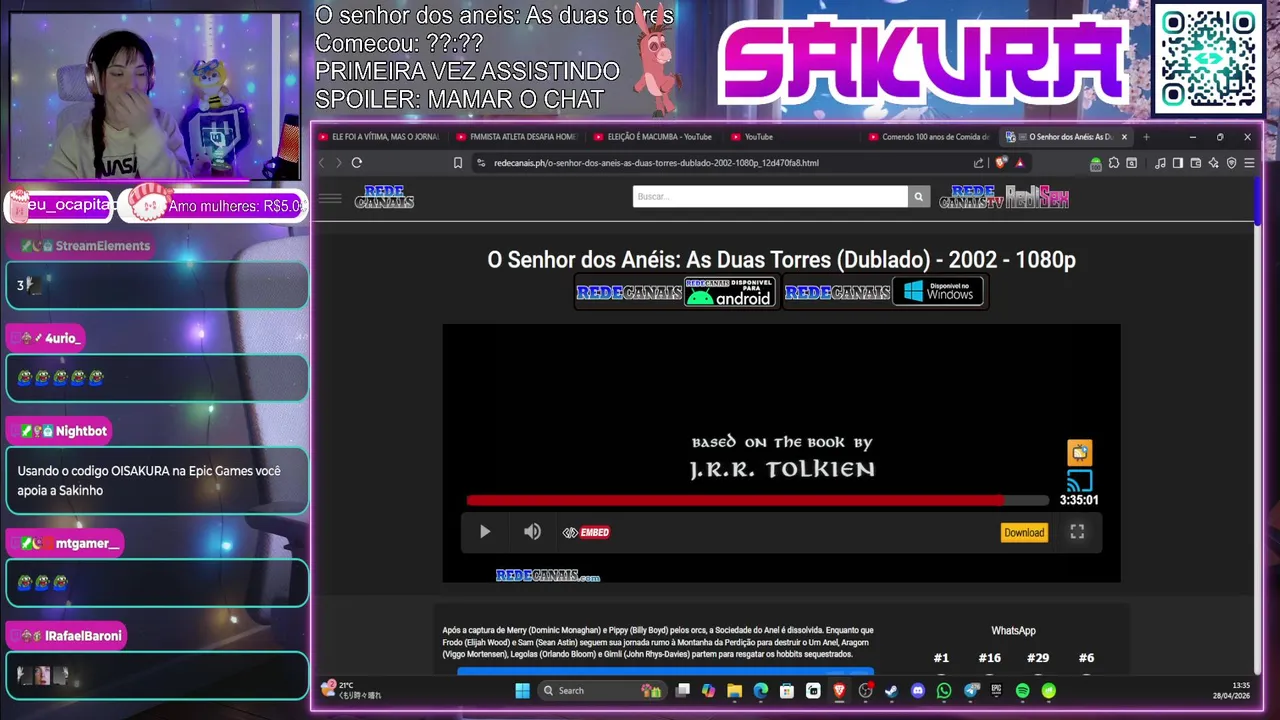The image size is (1280, 720).
Task: Open Brave Shields lion icon
Action: [x=1000, y=163]
